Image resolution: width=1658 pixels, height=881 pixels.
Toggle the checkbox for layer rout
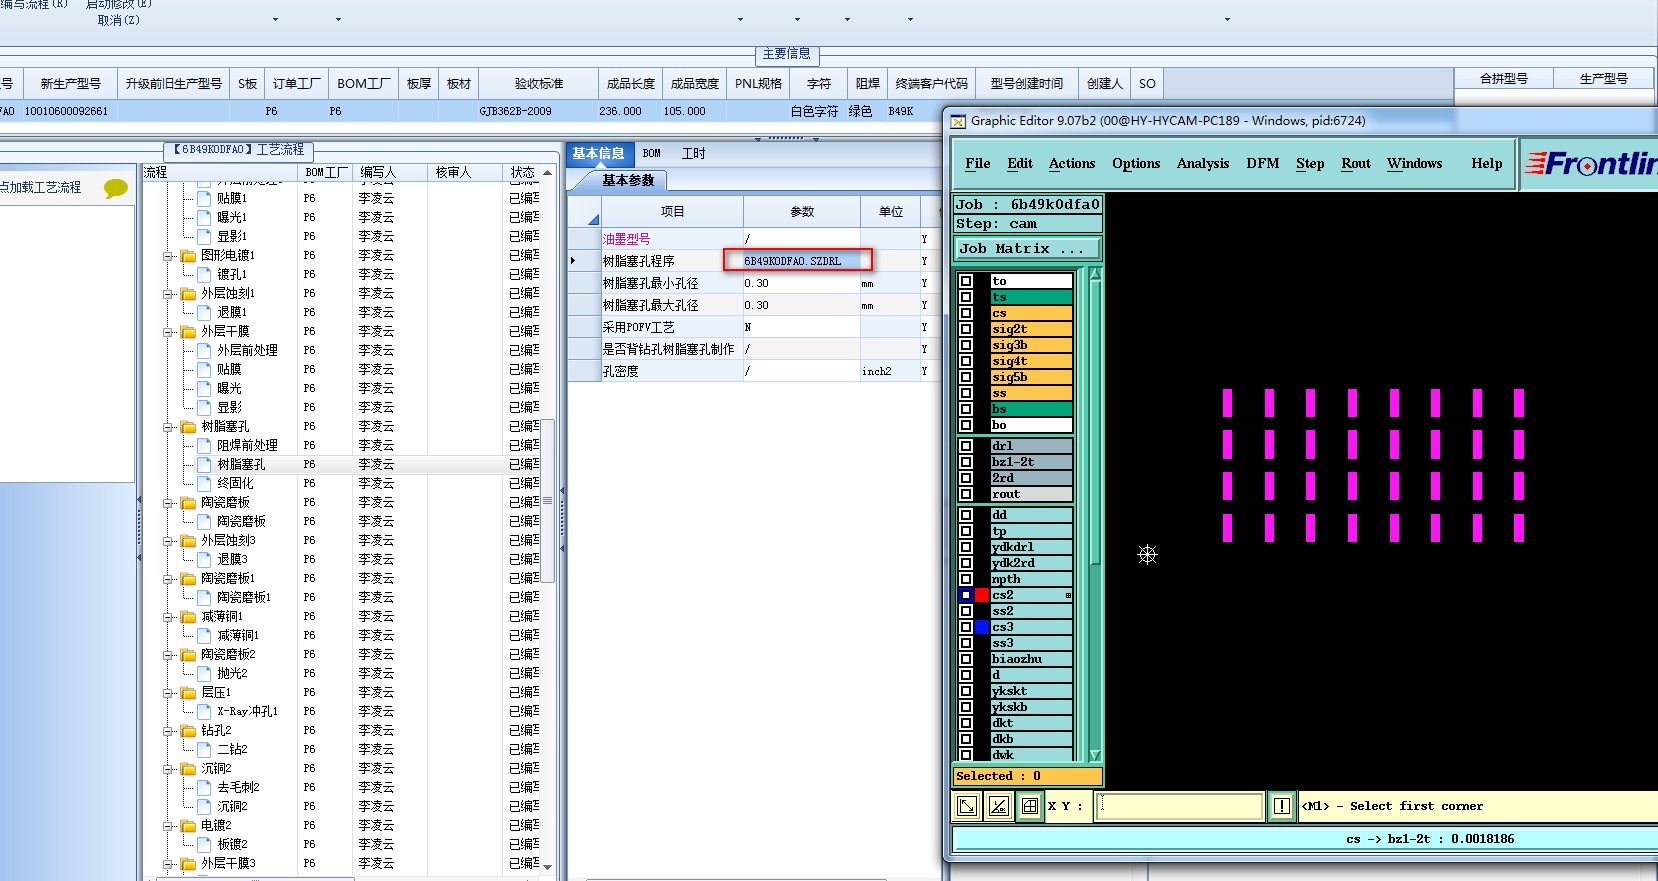point(966,494)
